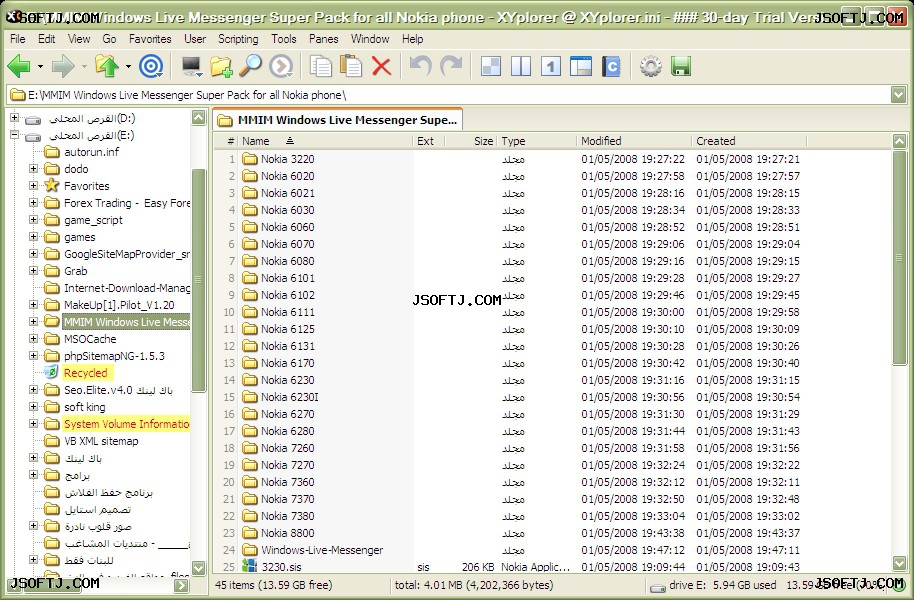
Task: Sort by the Modified column header
Action: 635,141
